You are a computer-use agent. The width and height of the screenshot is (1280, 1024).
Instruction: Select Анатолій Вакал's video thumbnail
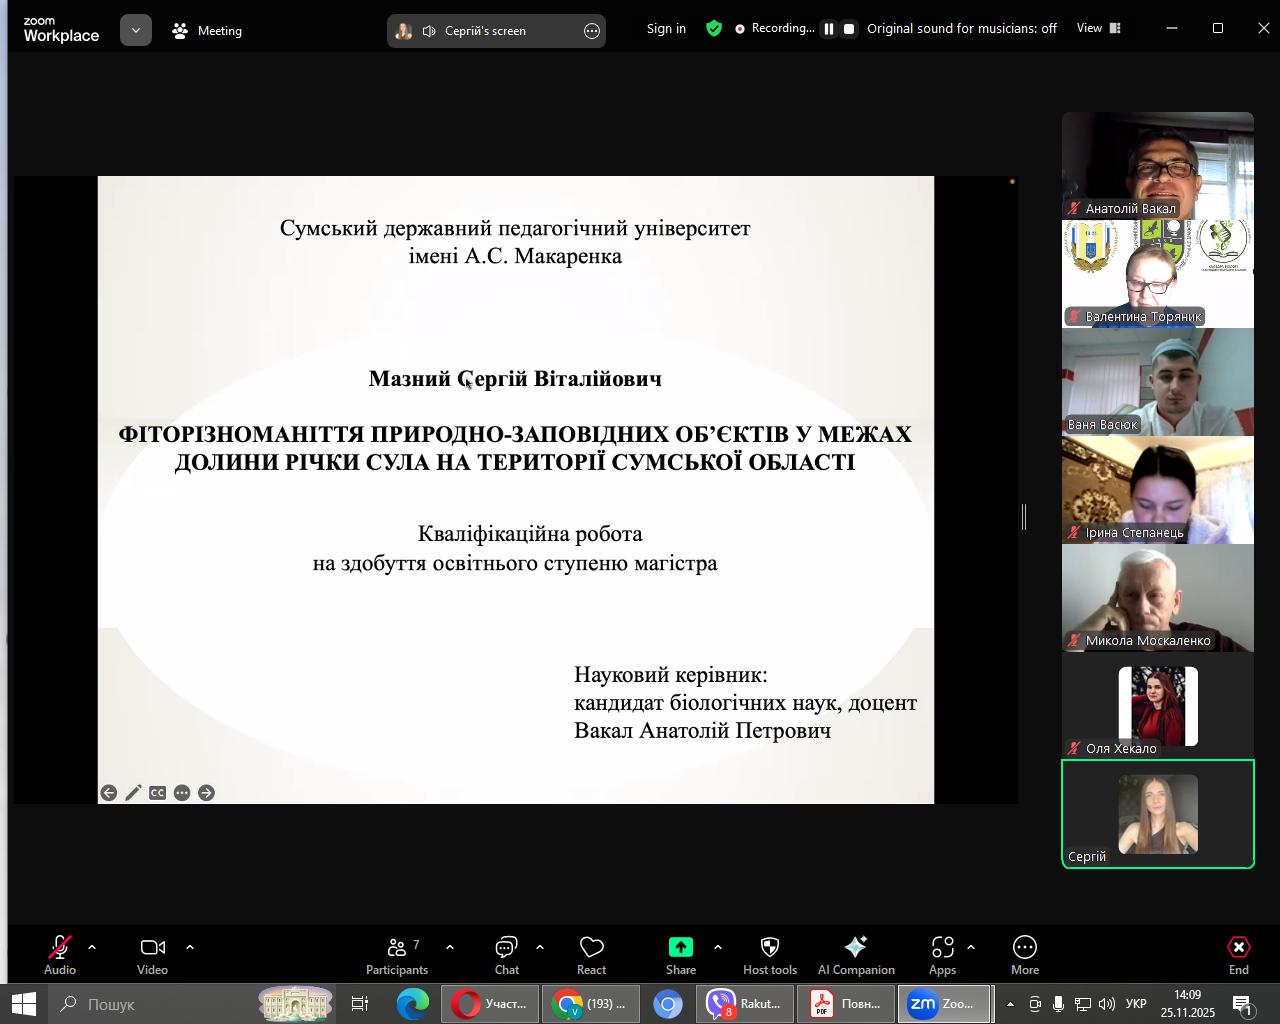(1157, 165)
